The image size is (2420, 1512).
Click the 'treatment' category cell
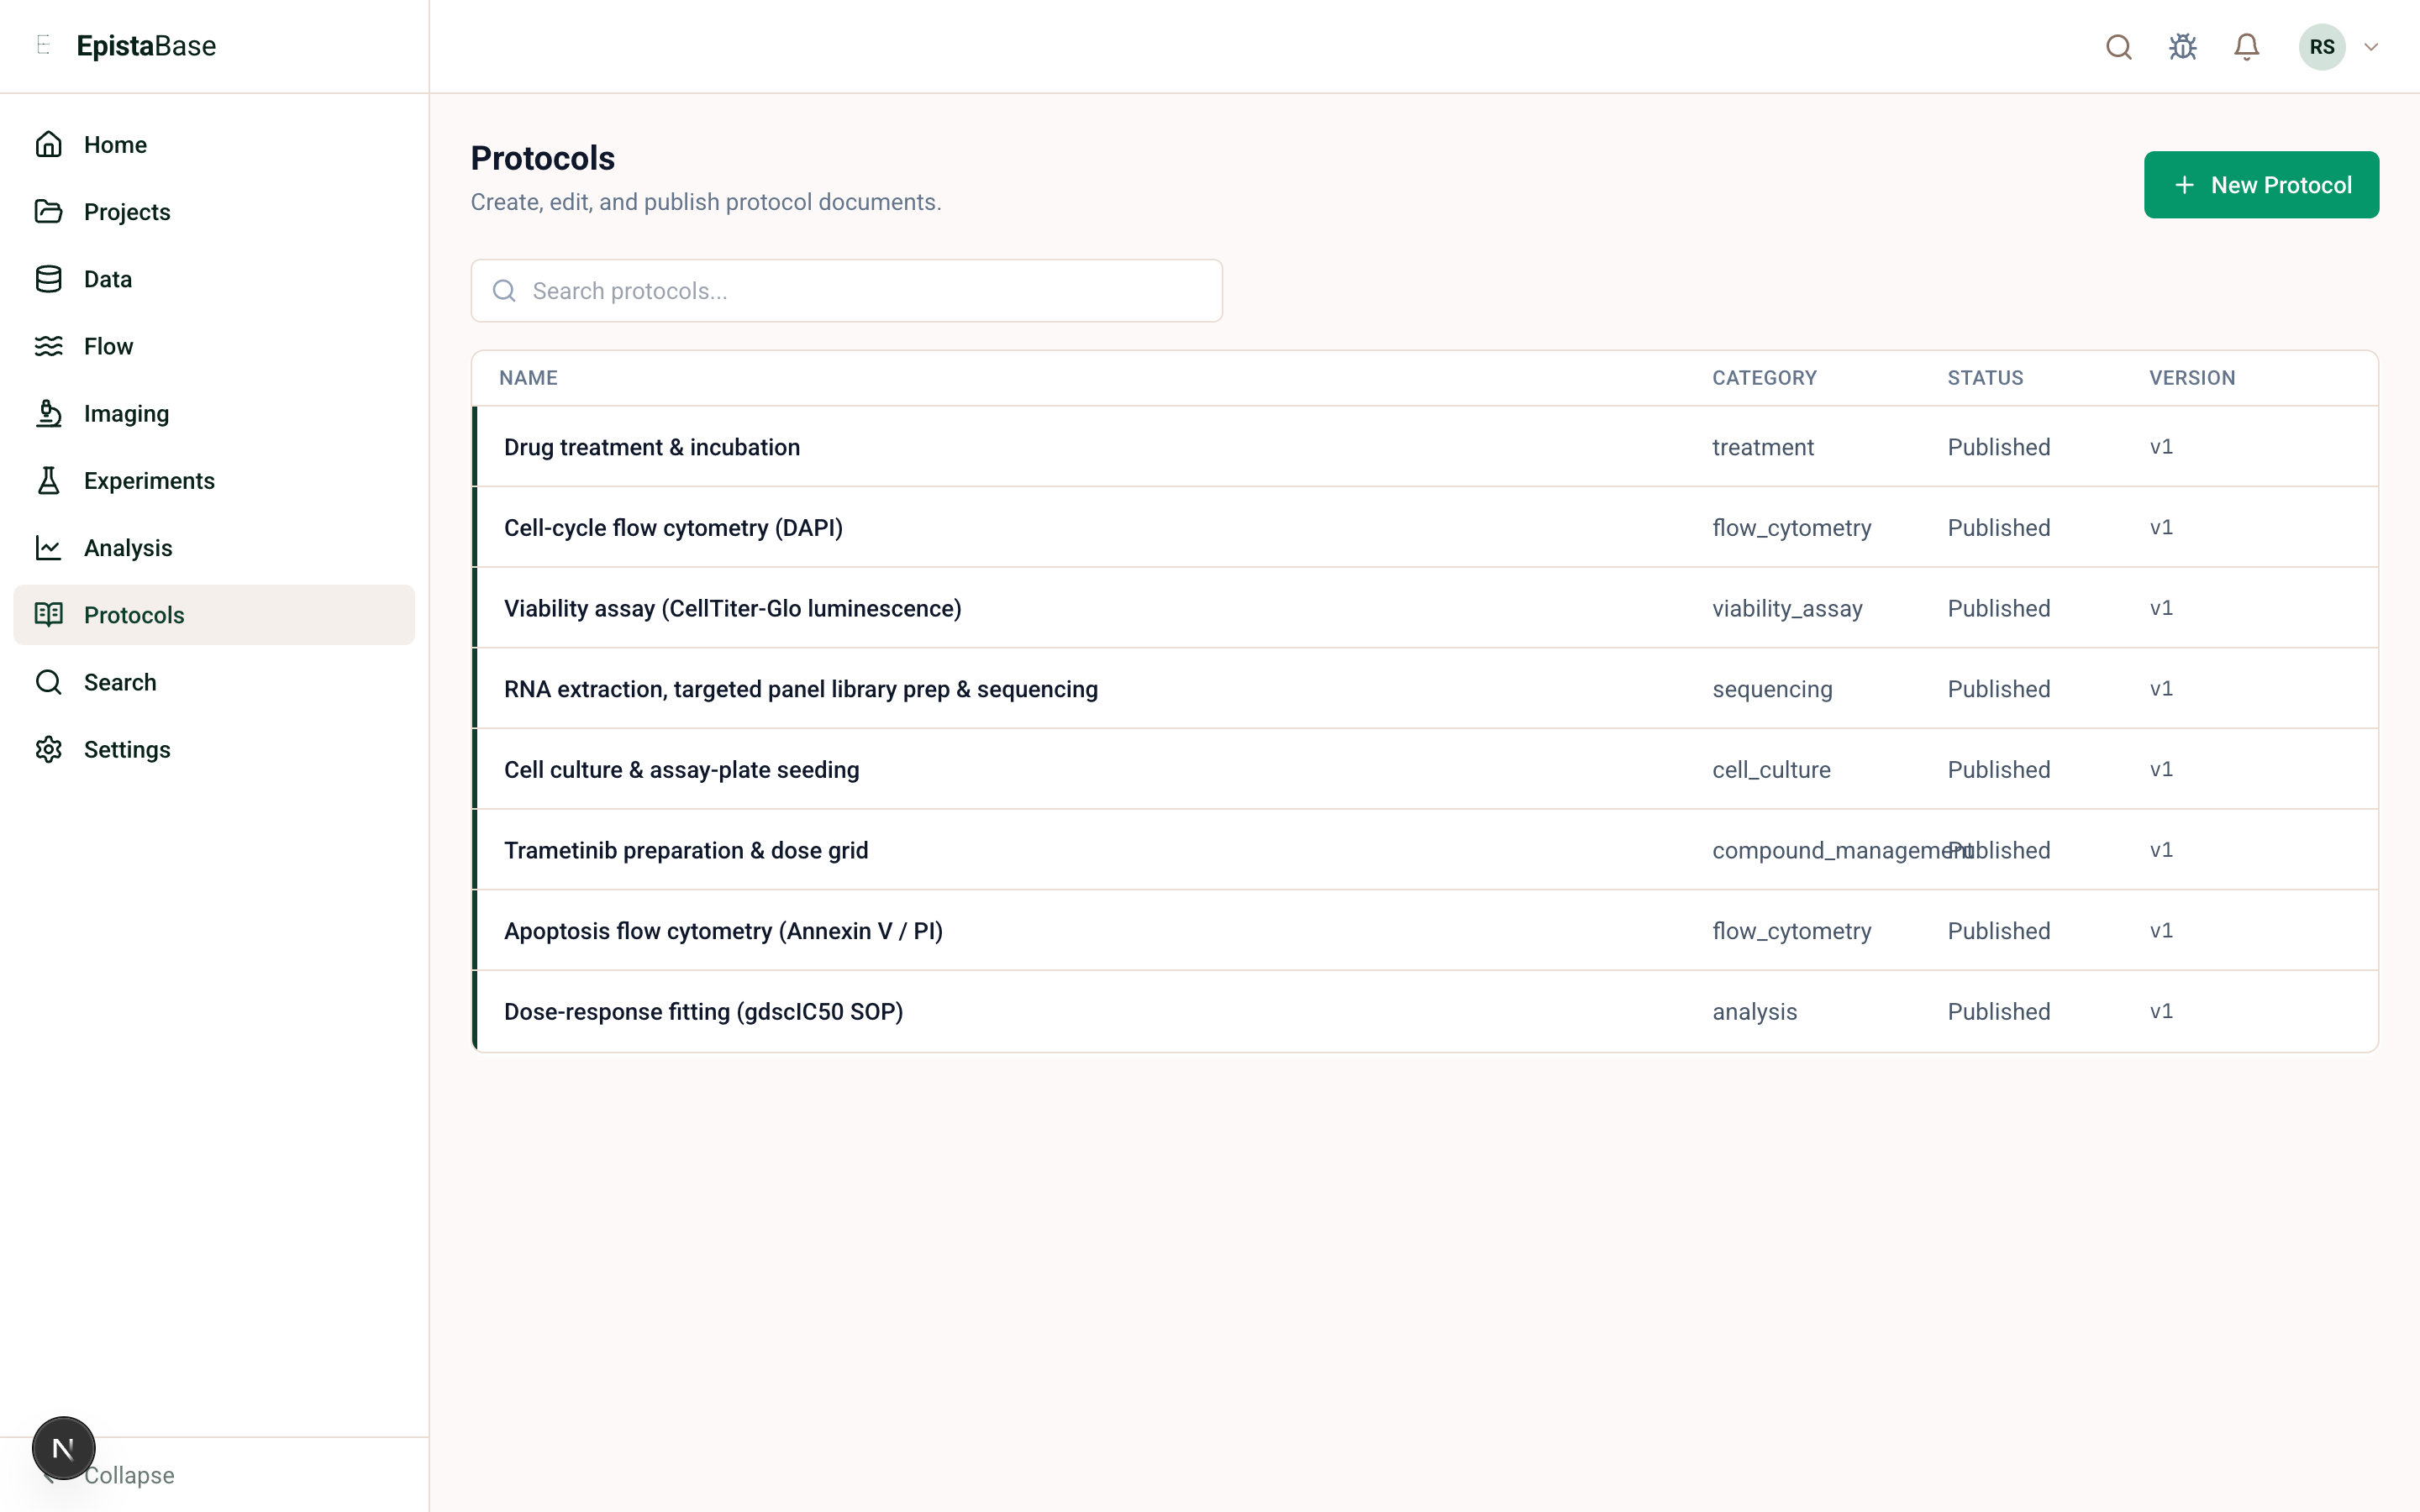pyautogui.click(x=1763, y=447)
